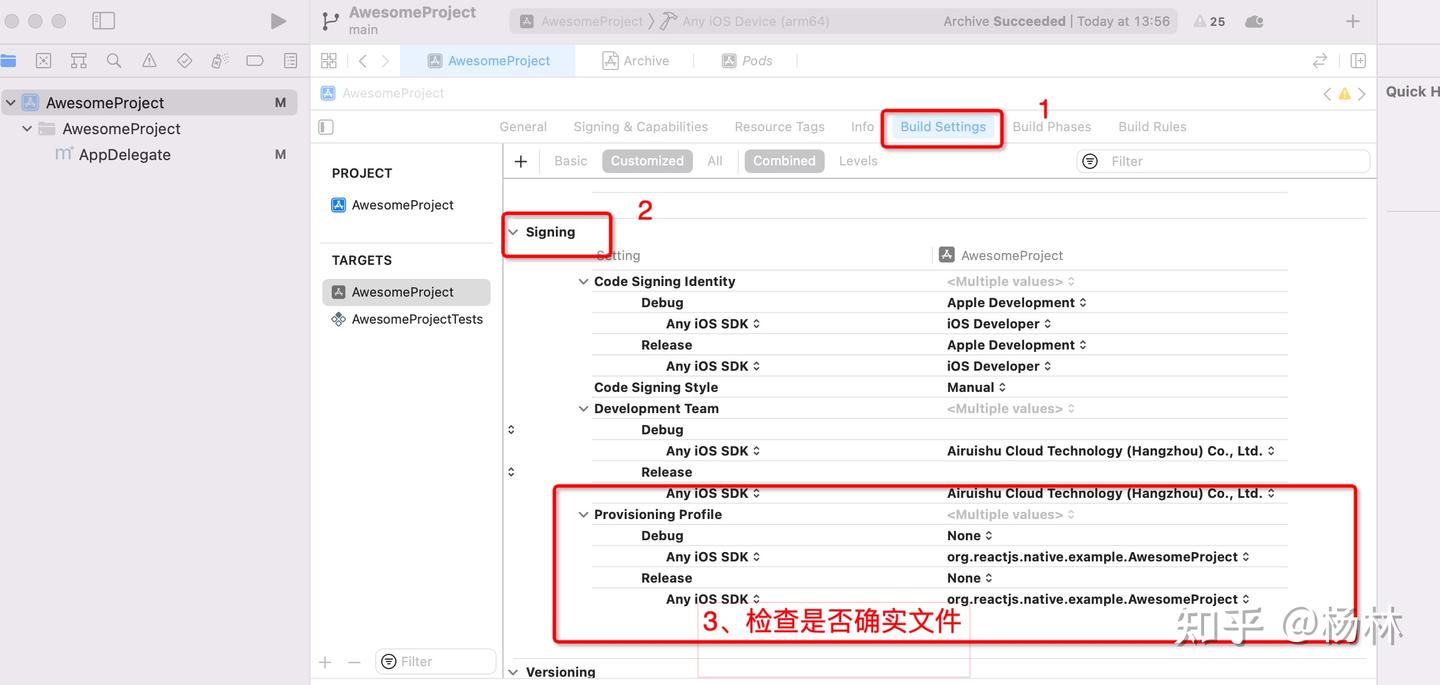Select the All settings filter
Image resolution: width=1440 pixels, height=685 pixels.
pos(715,161)
